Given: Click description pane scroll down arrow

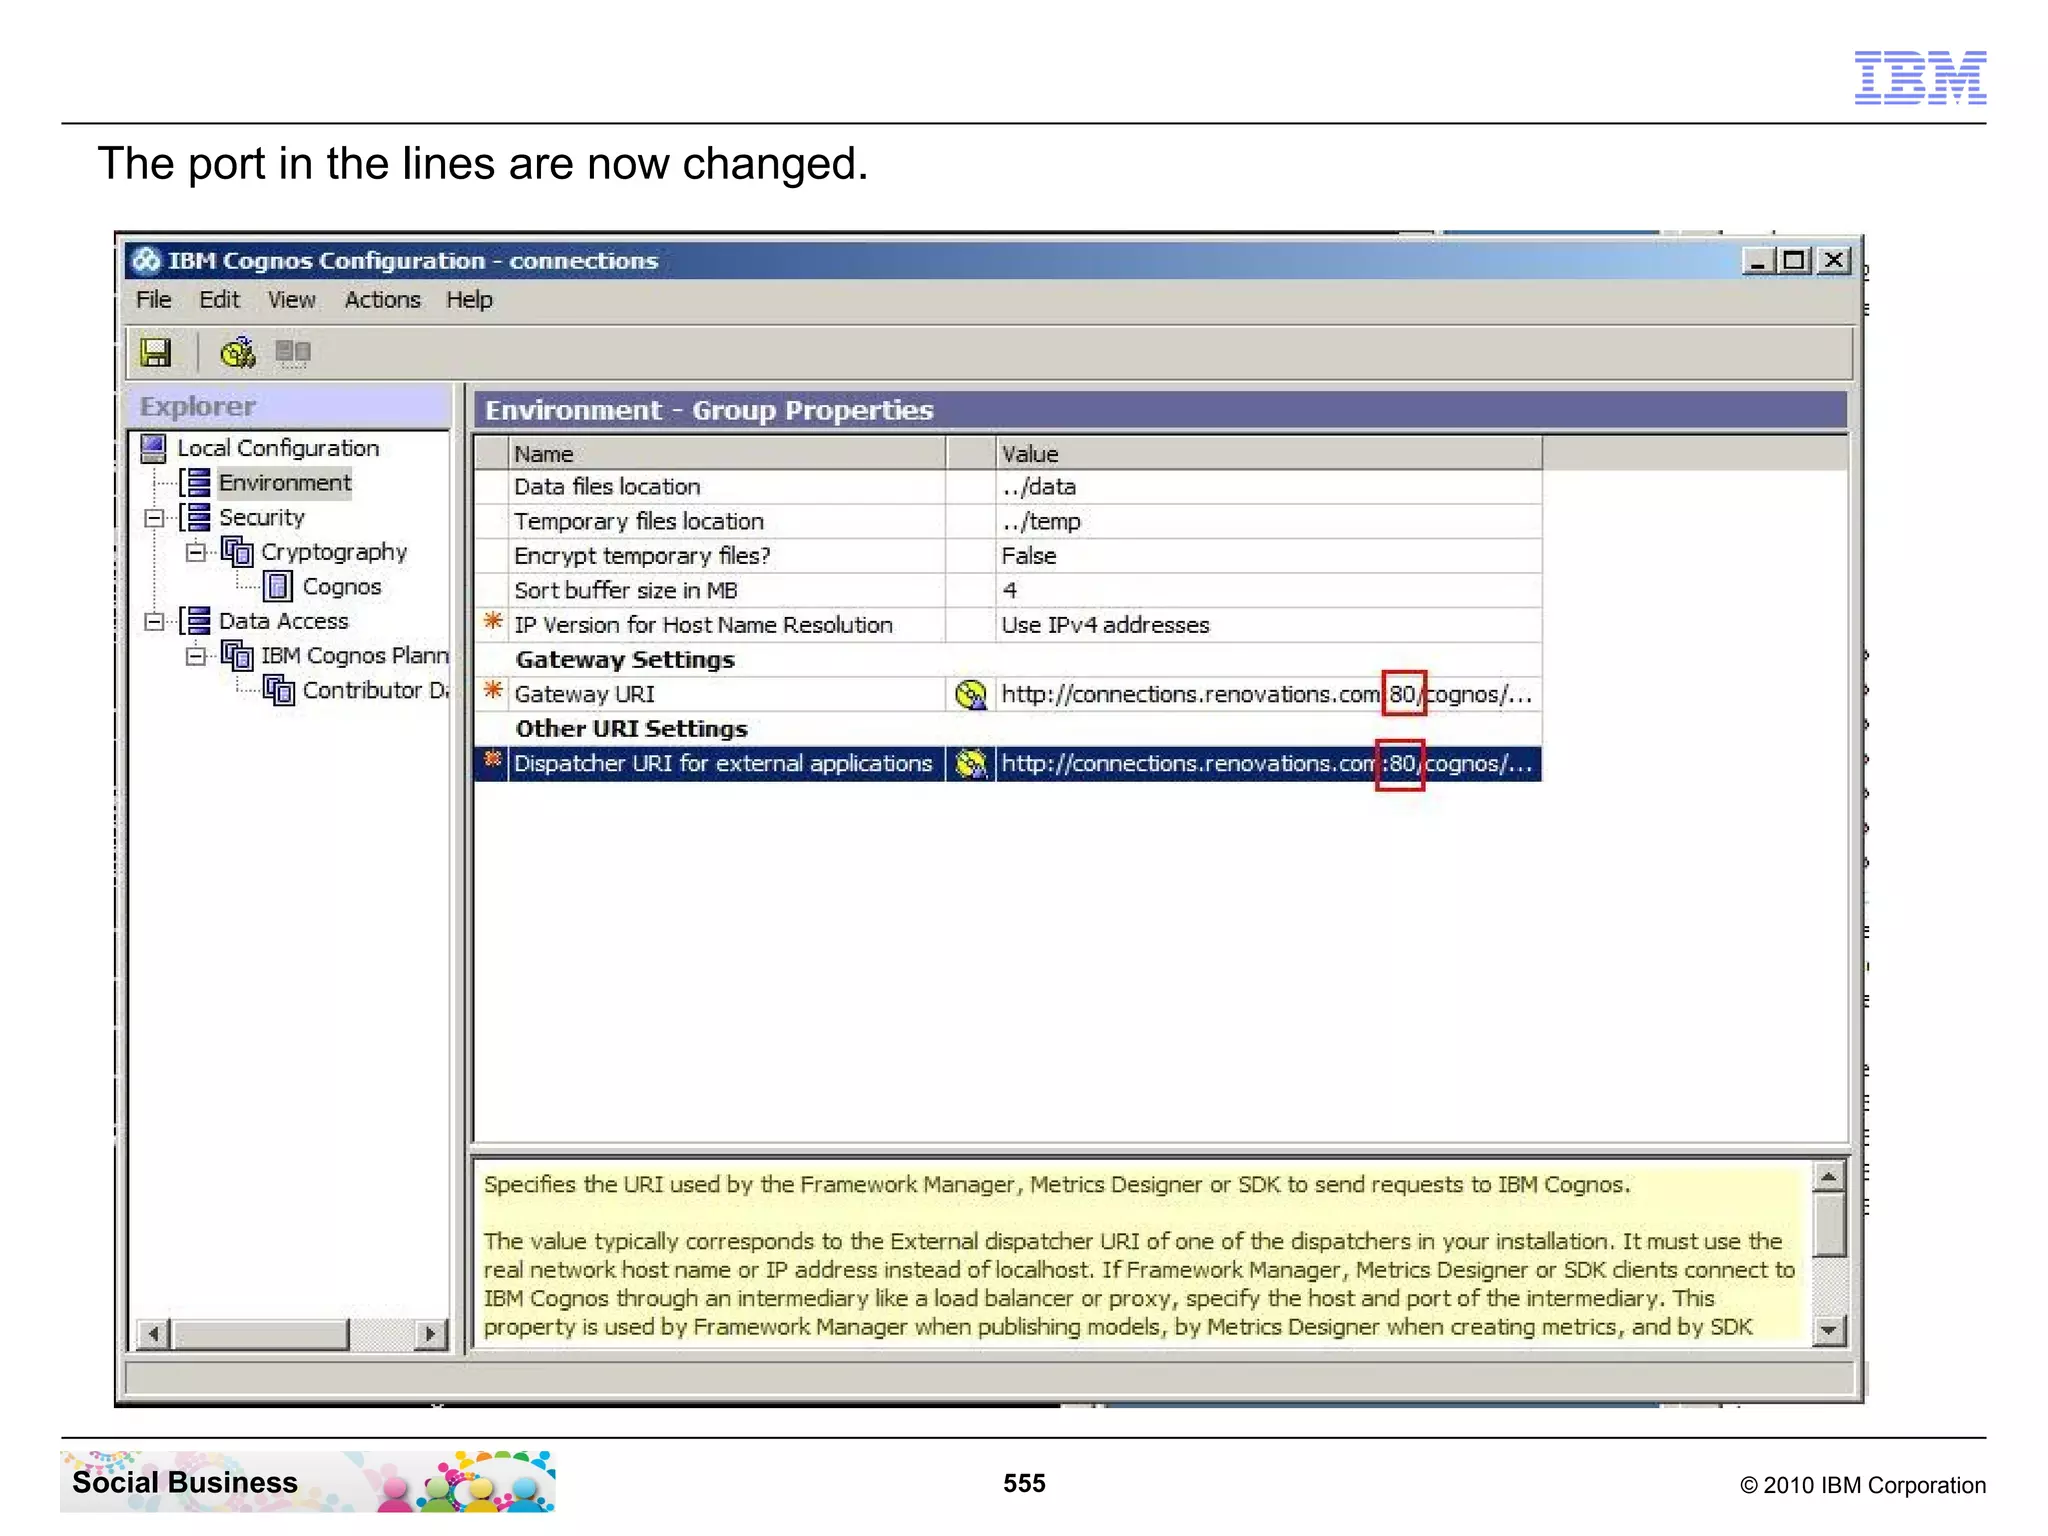Looking at the screenshot, I should click(1829, 1330).
